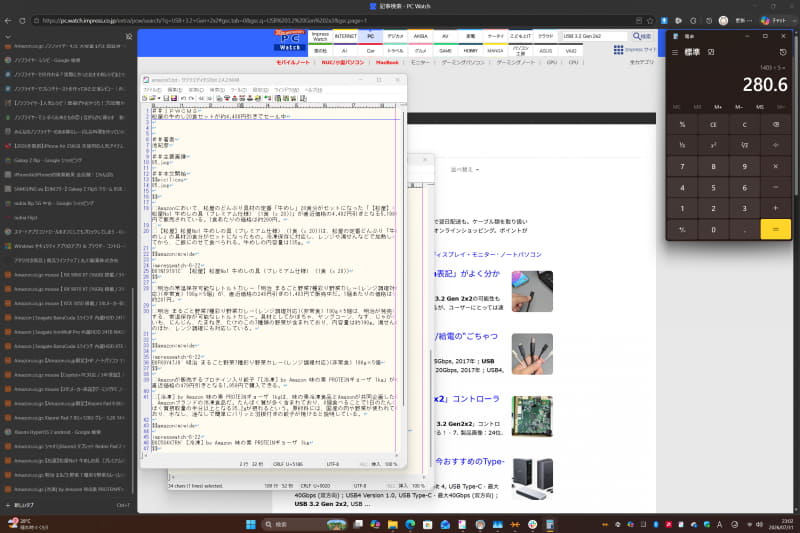Click the x squared key on calculator
Screen dimensions: 800x533
713,145
